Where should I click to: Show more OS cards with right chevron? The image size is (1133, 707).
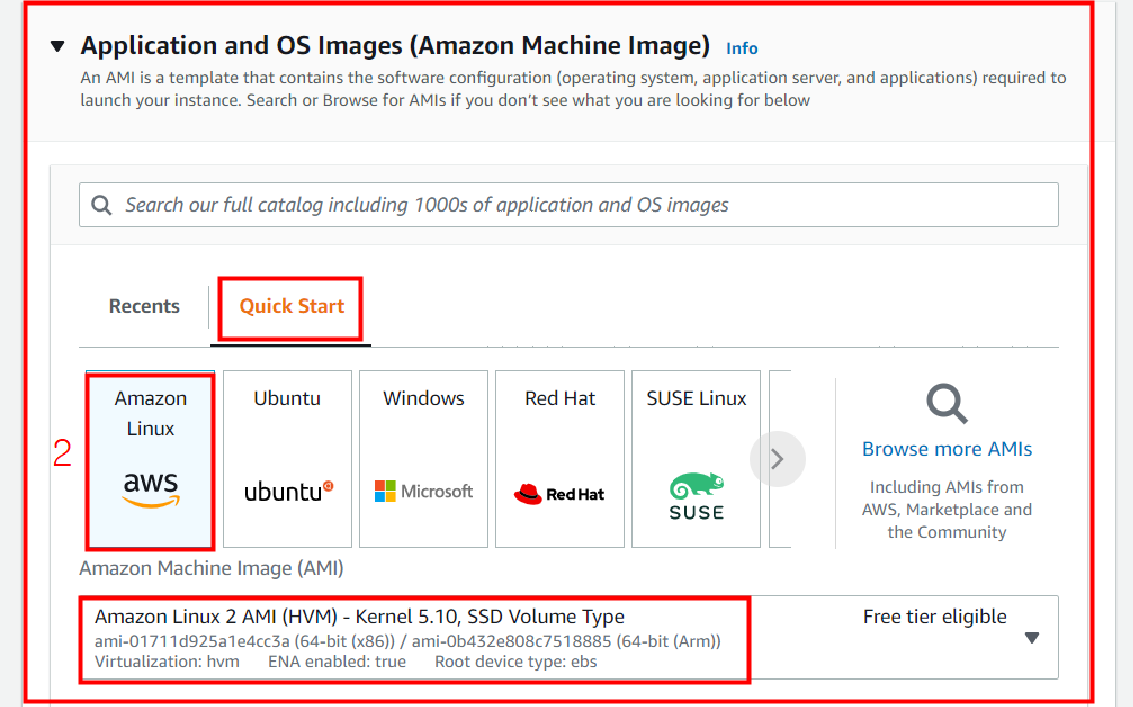pos(777,459)
